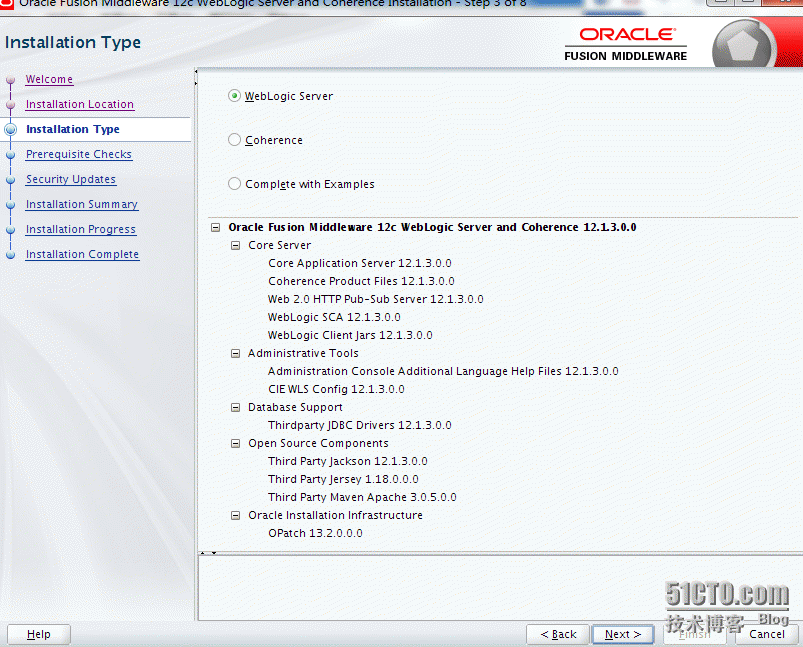This screenshot has width=803, height=647.
Task: Click the Installation Type step bullet icon
Action: [11, 130]
